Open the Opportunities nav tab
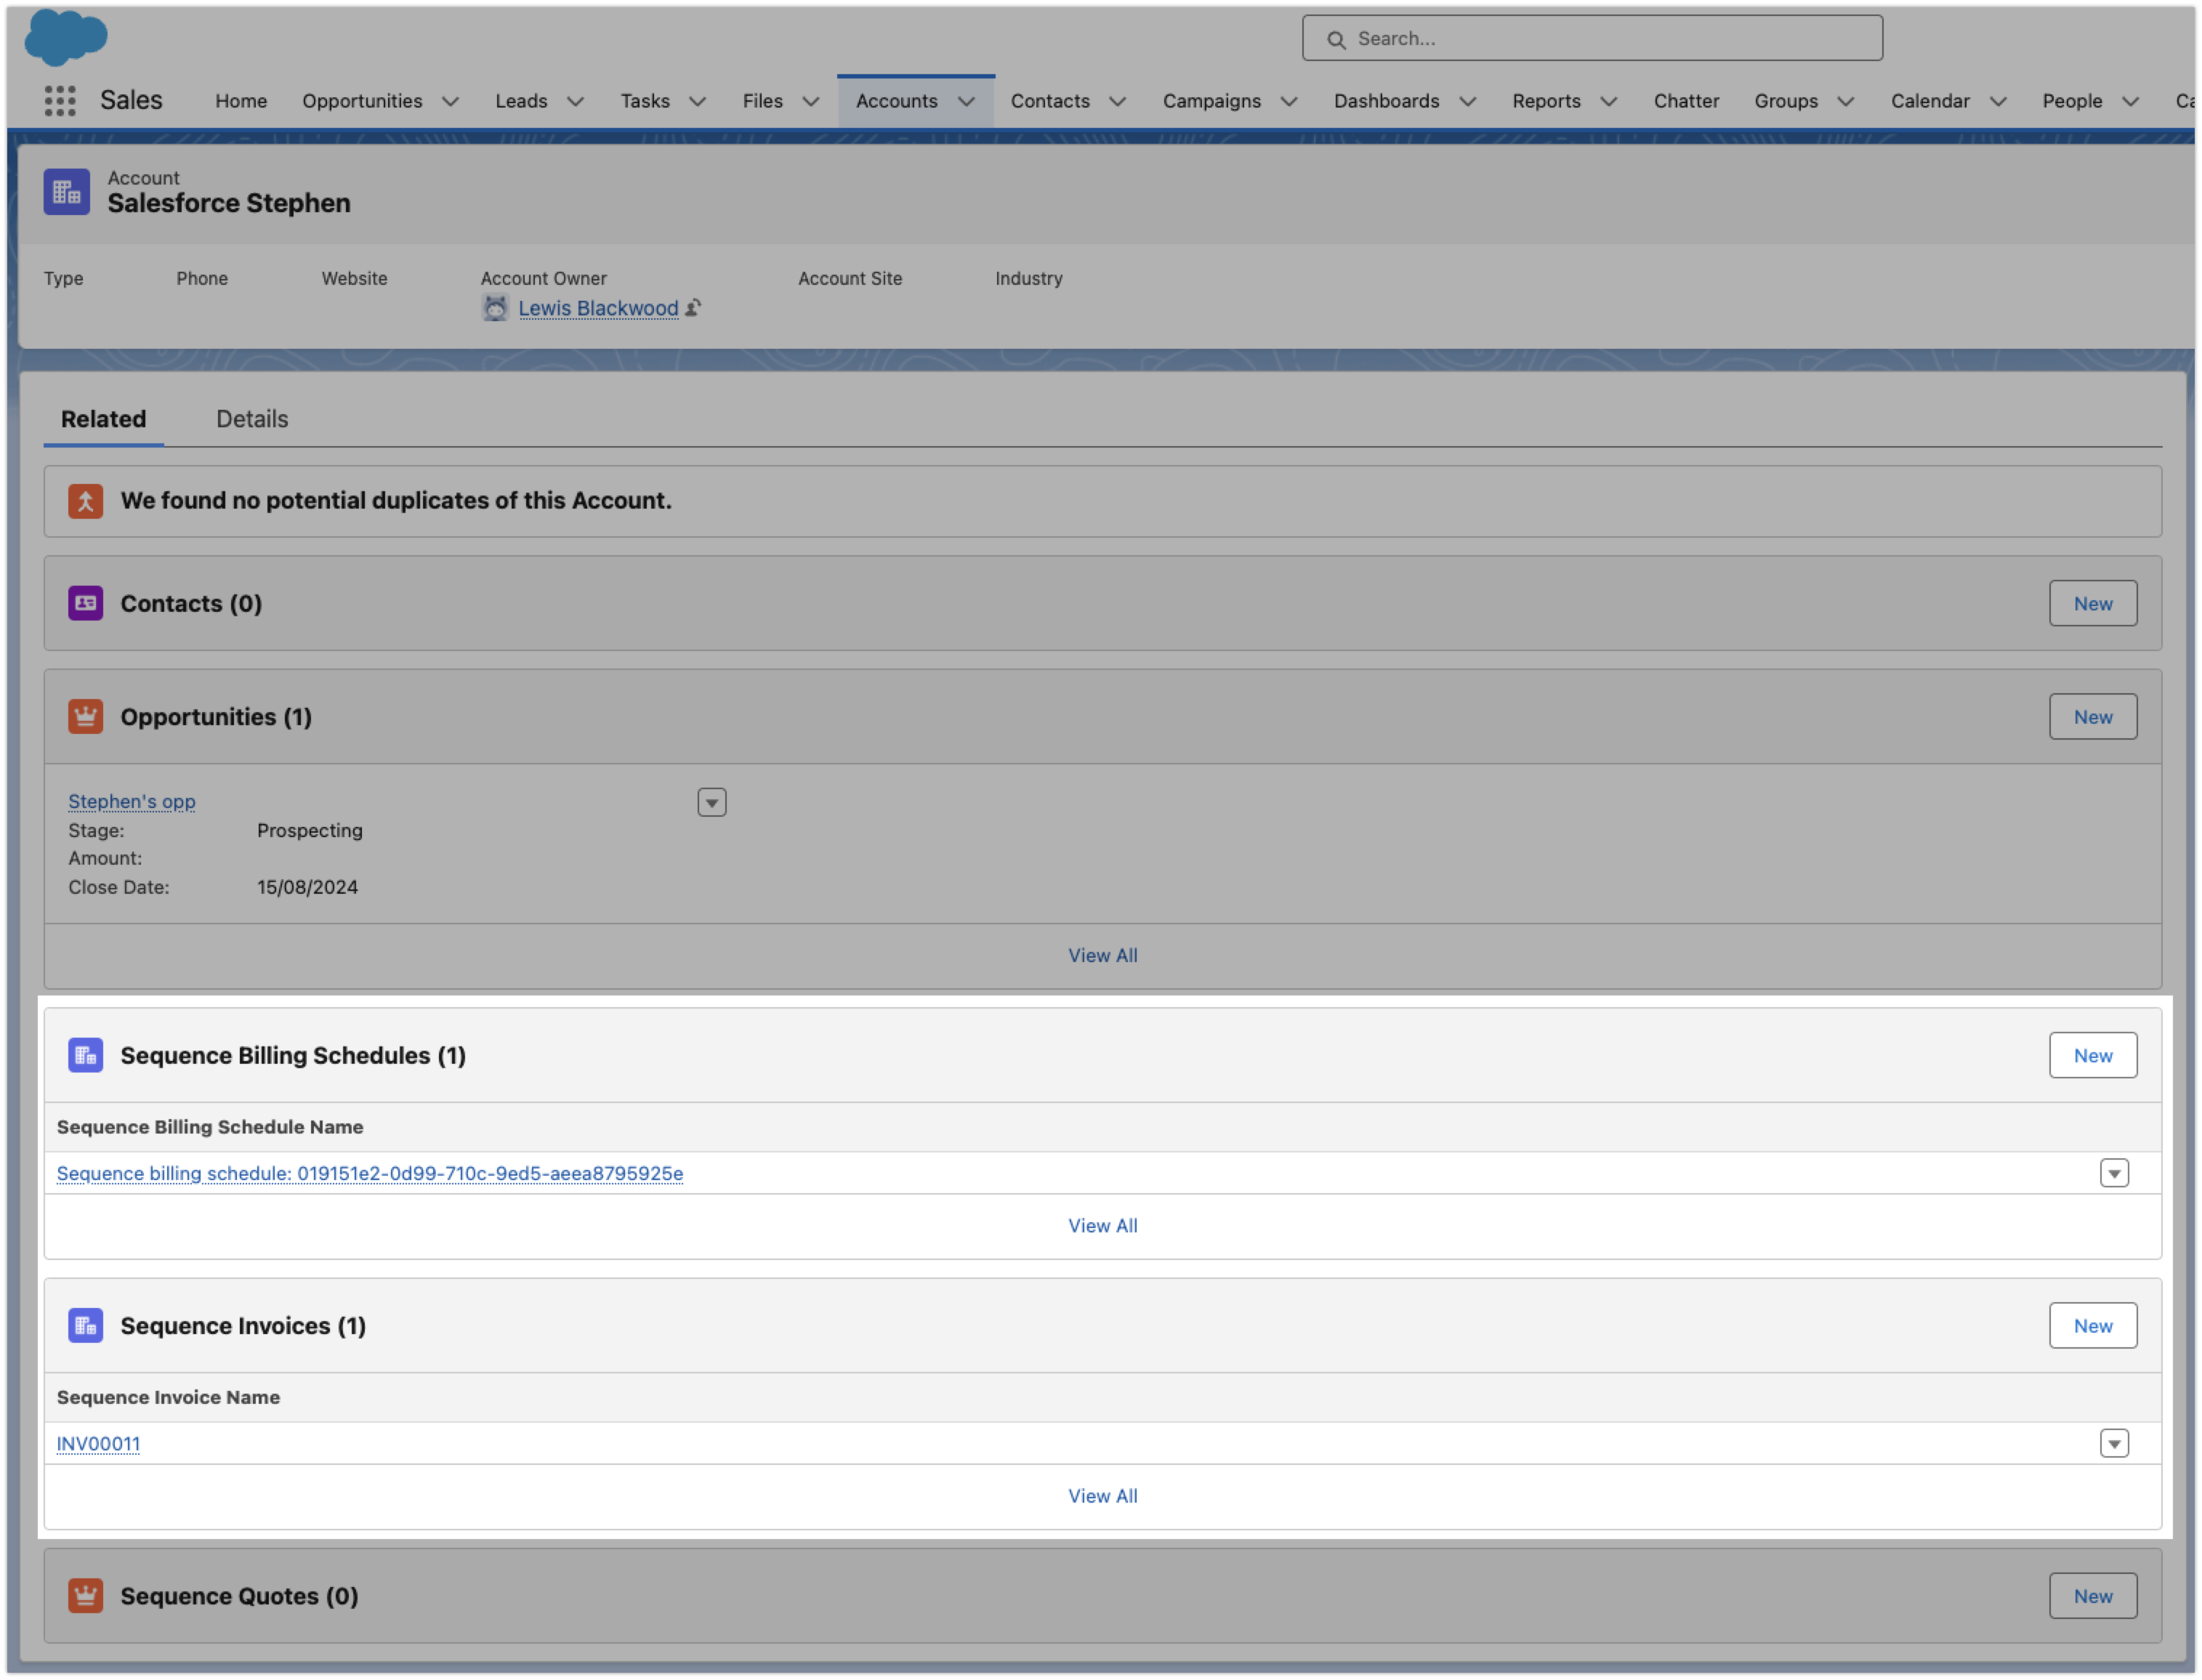 tap(362, 101)
